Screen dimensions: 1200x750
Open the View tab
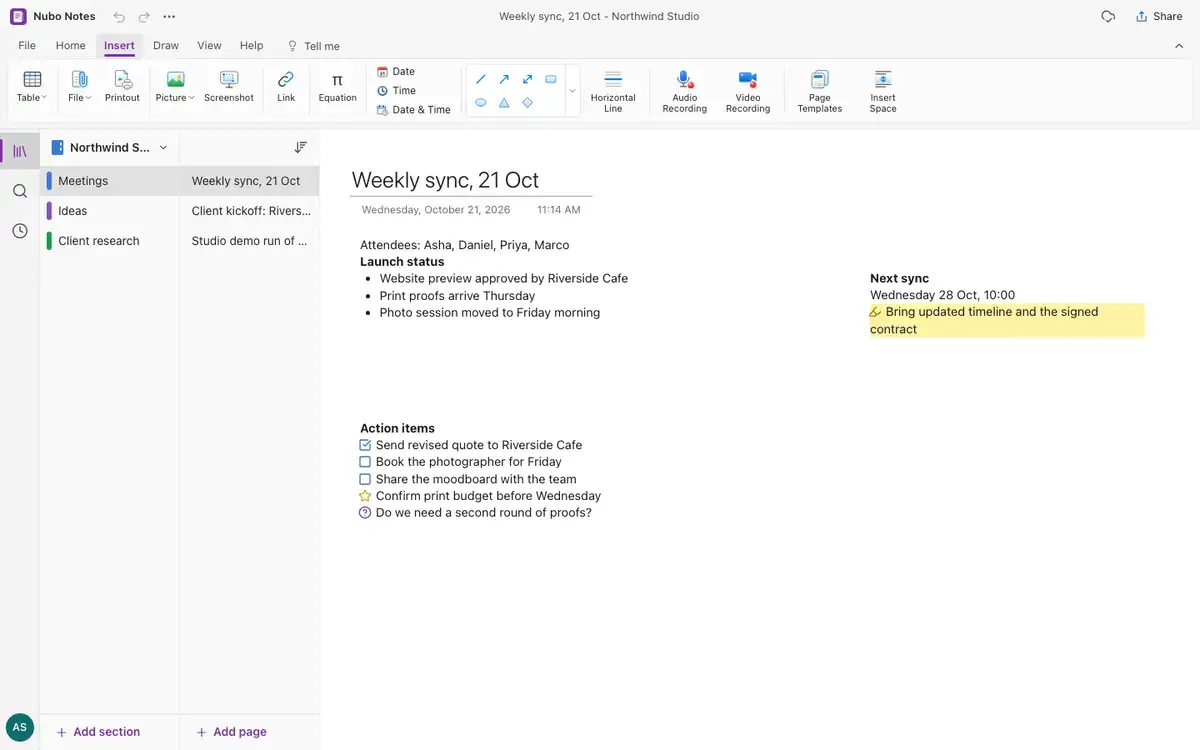click(x=209, y=46)
